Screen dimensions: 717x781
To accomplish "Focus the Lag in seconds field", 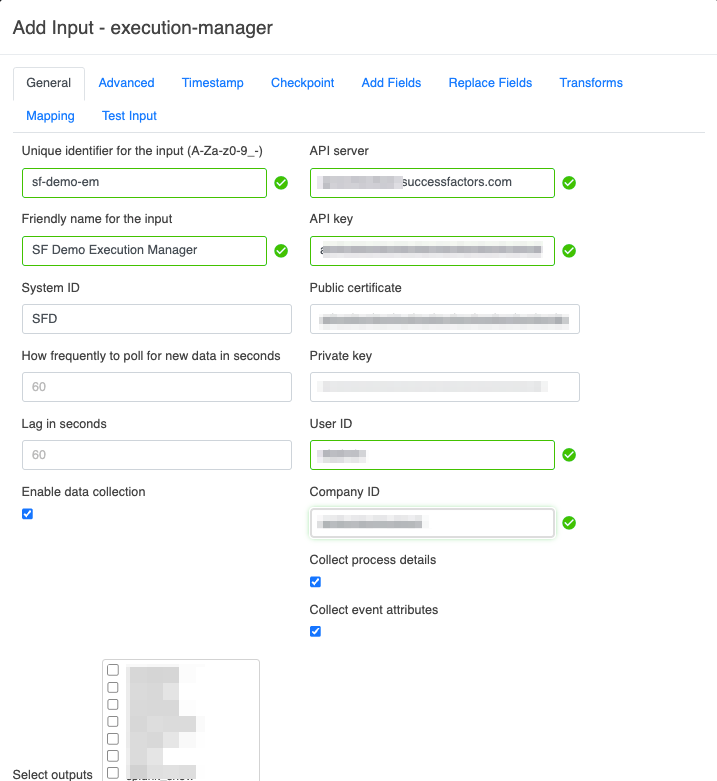I will pyautogui.click(x=156, y=455).
